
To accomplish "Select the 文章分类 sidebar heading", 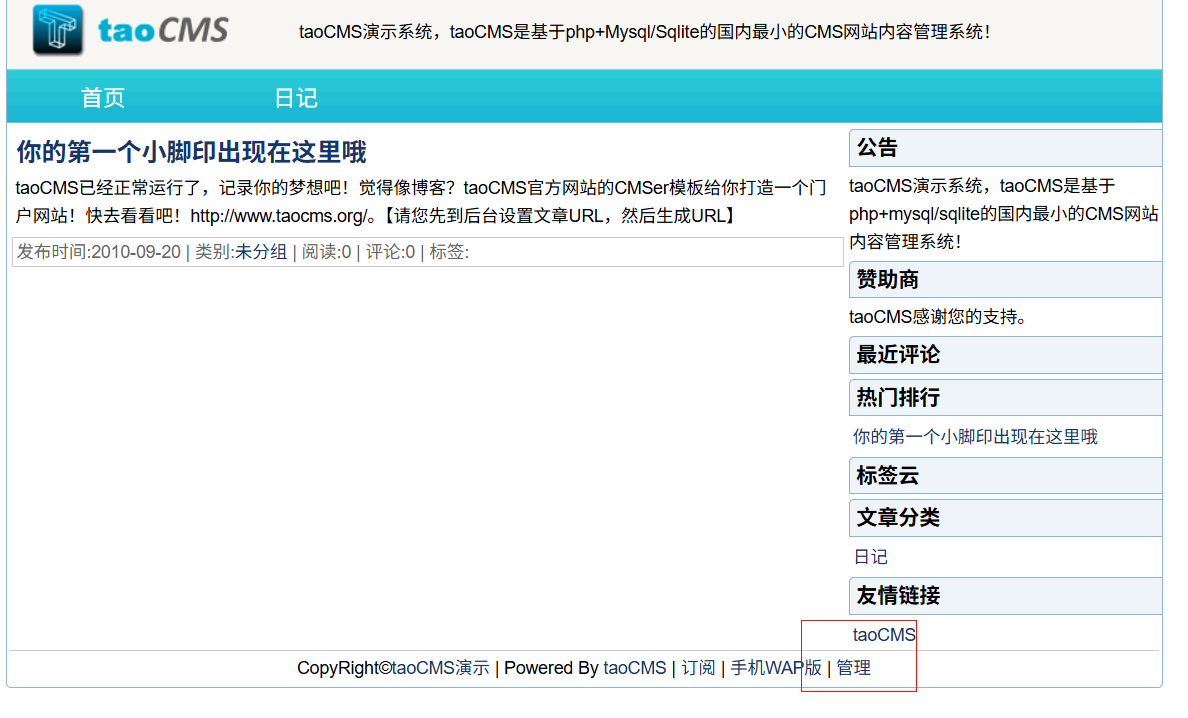I will coord(898,518).
